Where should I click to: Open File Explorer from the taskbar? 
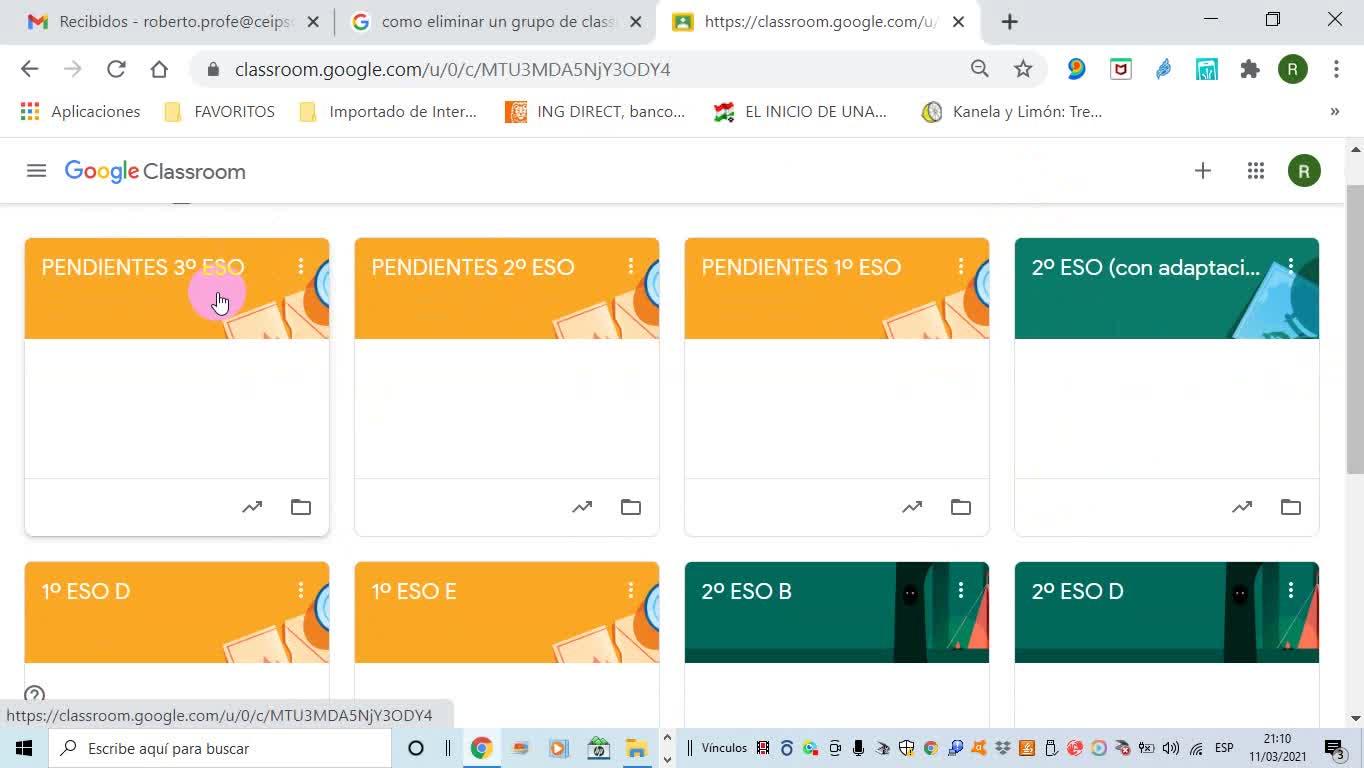click(637, 748)
